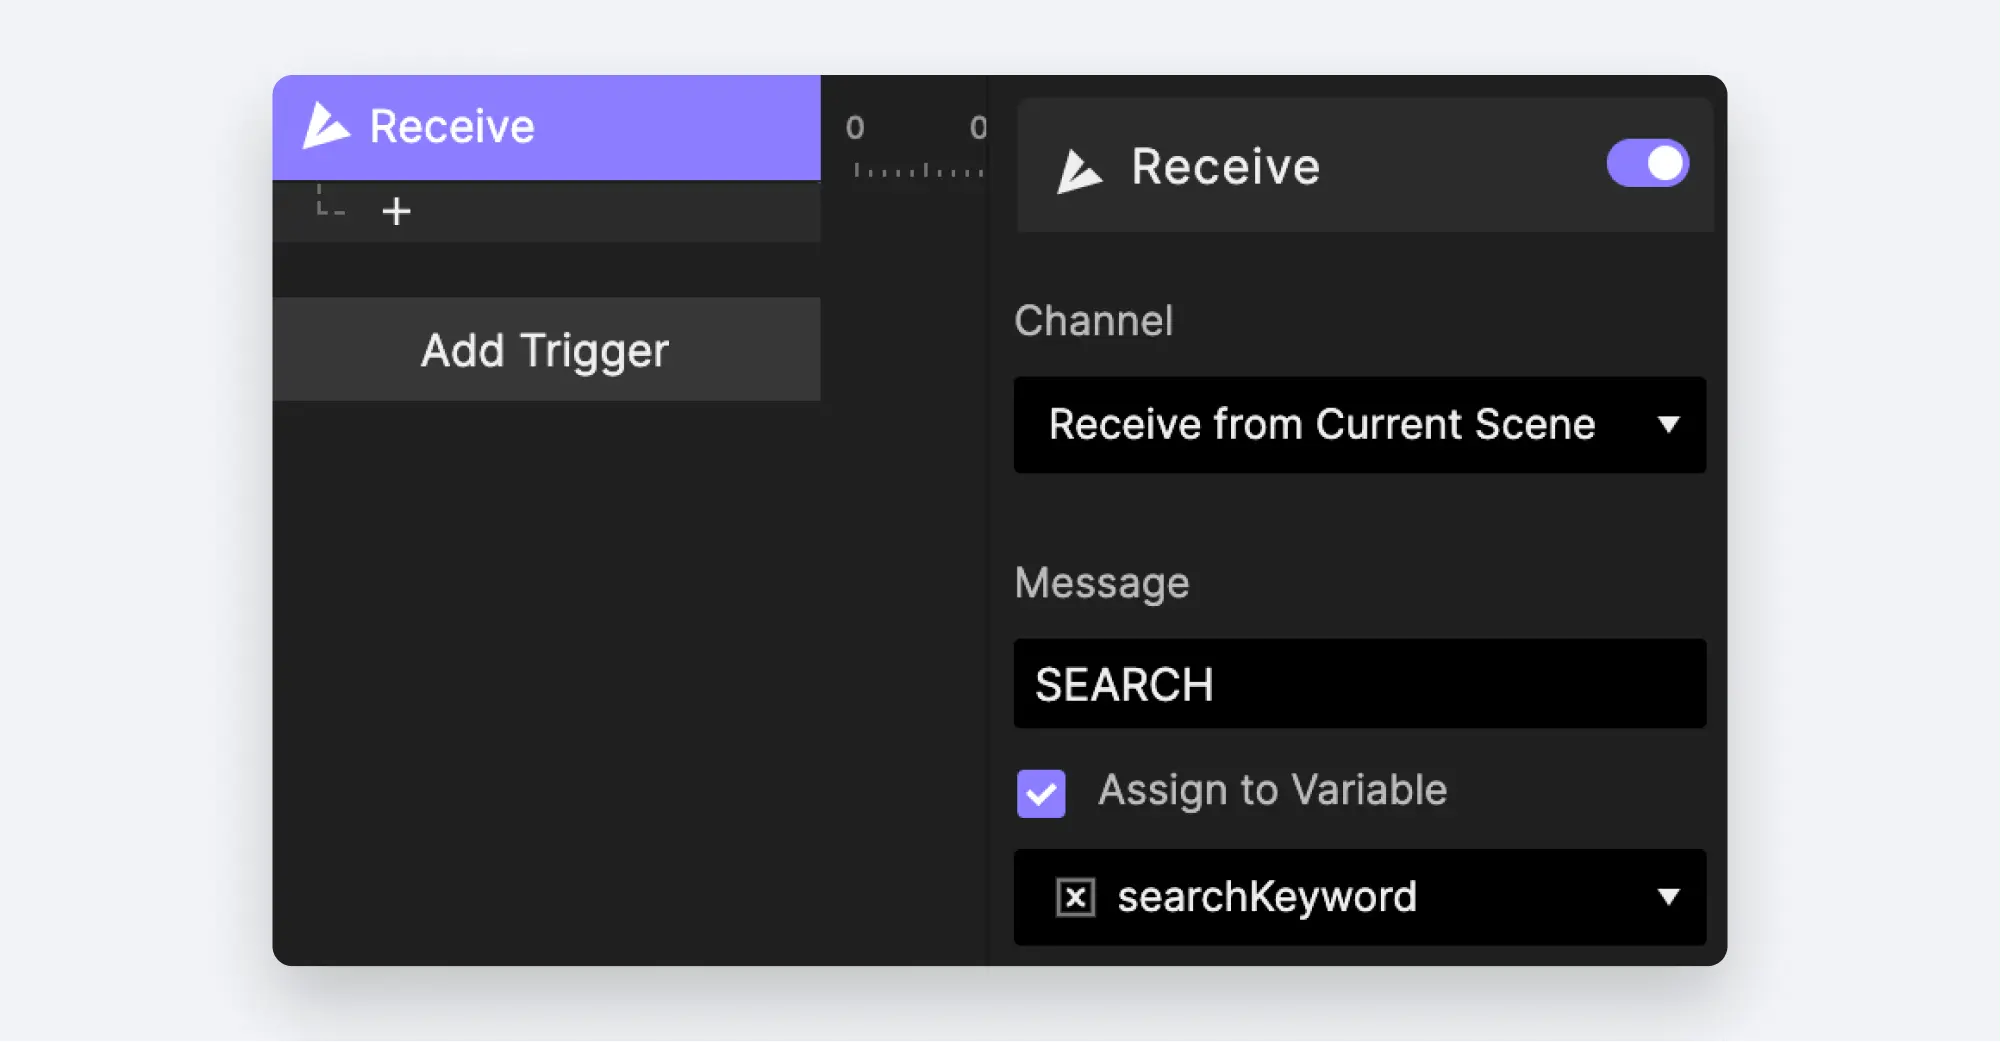Toggle the Receive trigger on/off switch
This screenshot has height=1042, width=2001.
pos(1647,163)
